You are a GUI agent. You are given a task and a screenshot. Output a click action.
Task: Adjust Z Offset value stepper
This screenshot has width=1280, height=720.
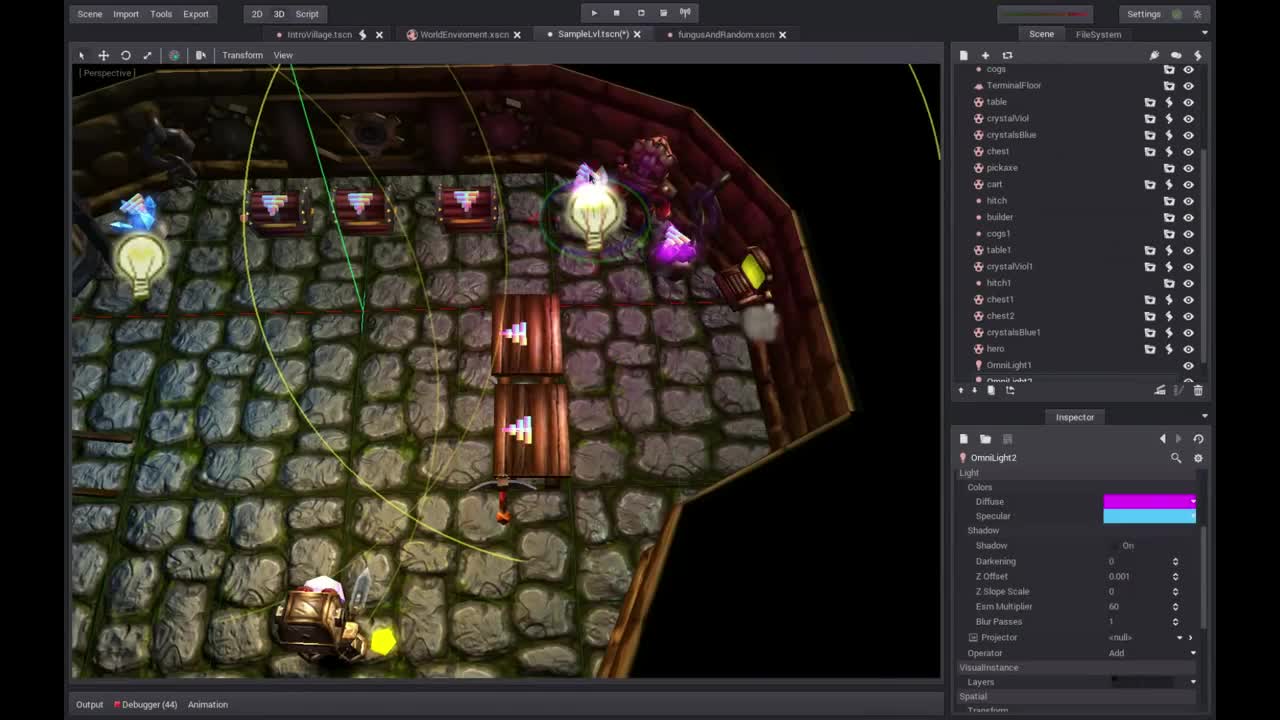[x=1175, y=576]
